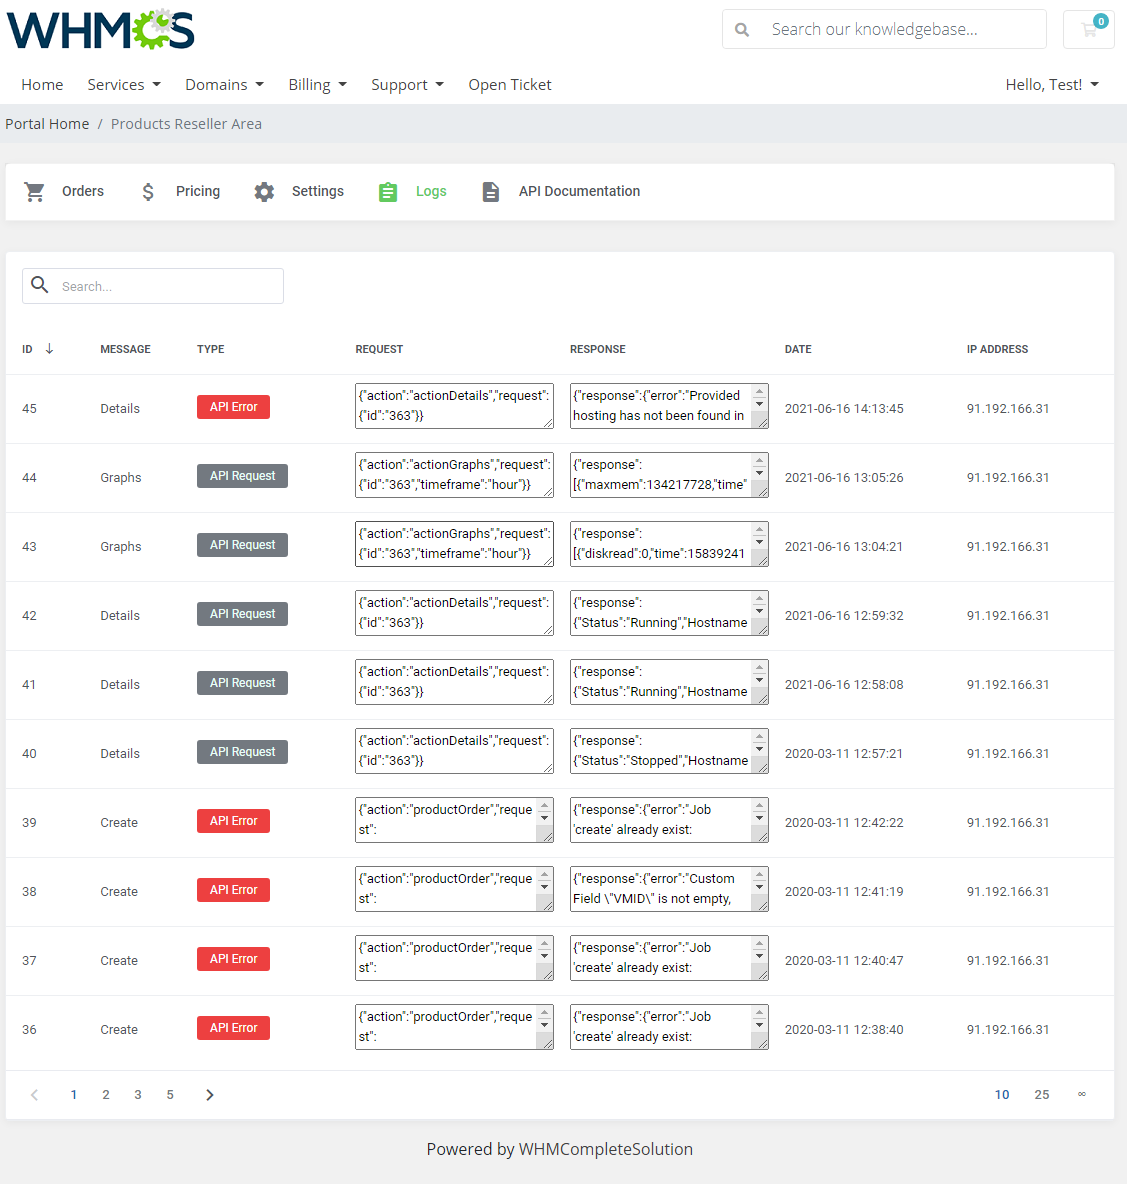Image resolution: width=1127 pixels, height=1184 pixels.
Task: Click the Pricing dollar sign icon
Action: [x=148, y=192]
